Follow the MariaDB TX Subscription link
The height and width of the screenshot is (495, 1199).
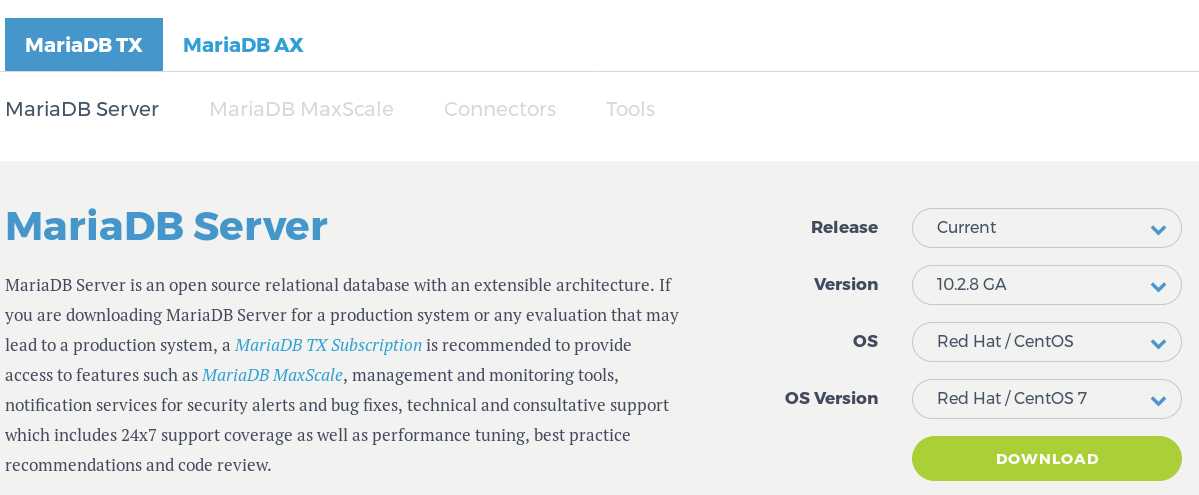(x=328, y=345)
